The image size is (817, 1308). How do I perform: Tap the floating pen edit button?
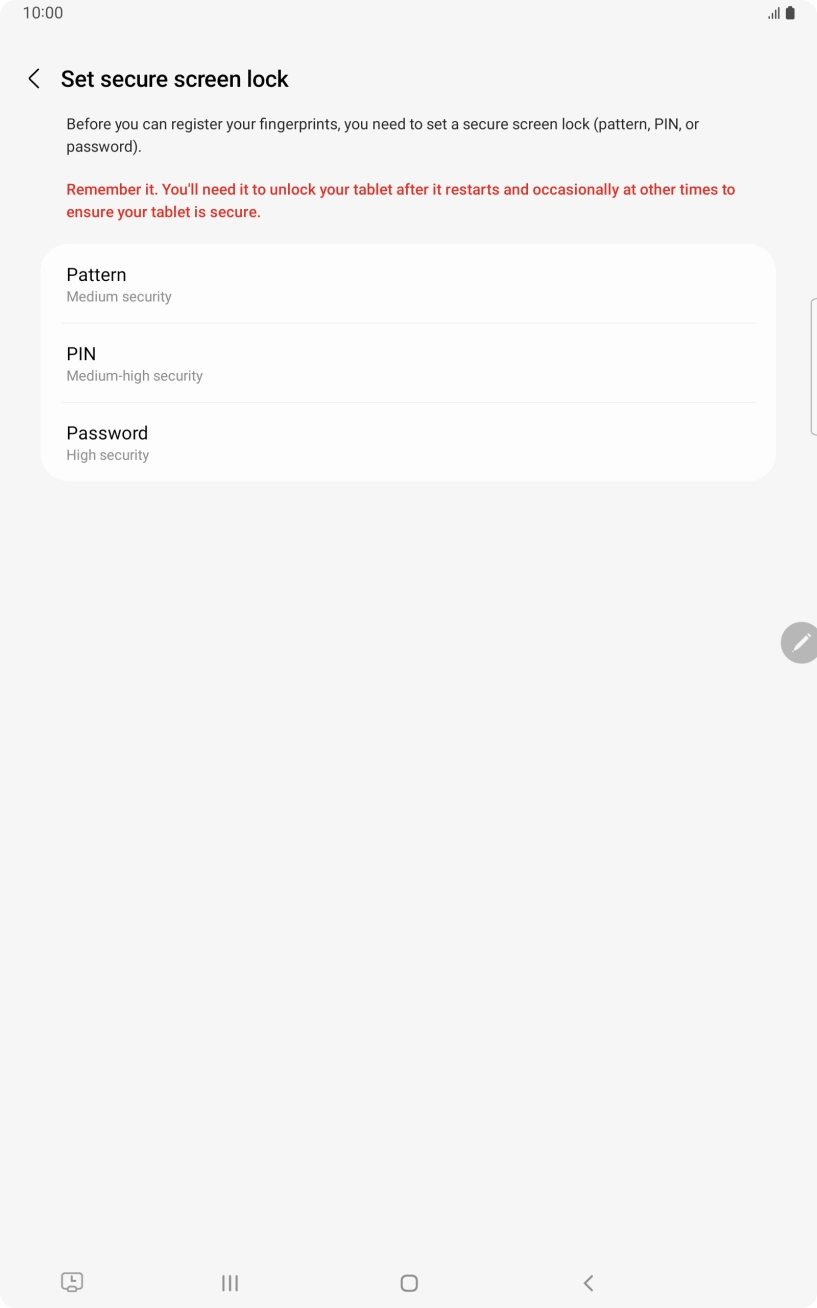(x=799, y=642)
